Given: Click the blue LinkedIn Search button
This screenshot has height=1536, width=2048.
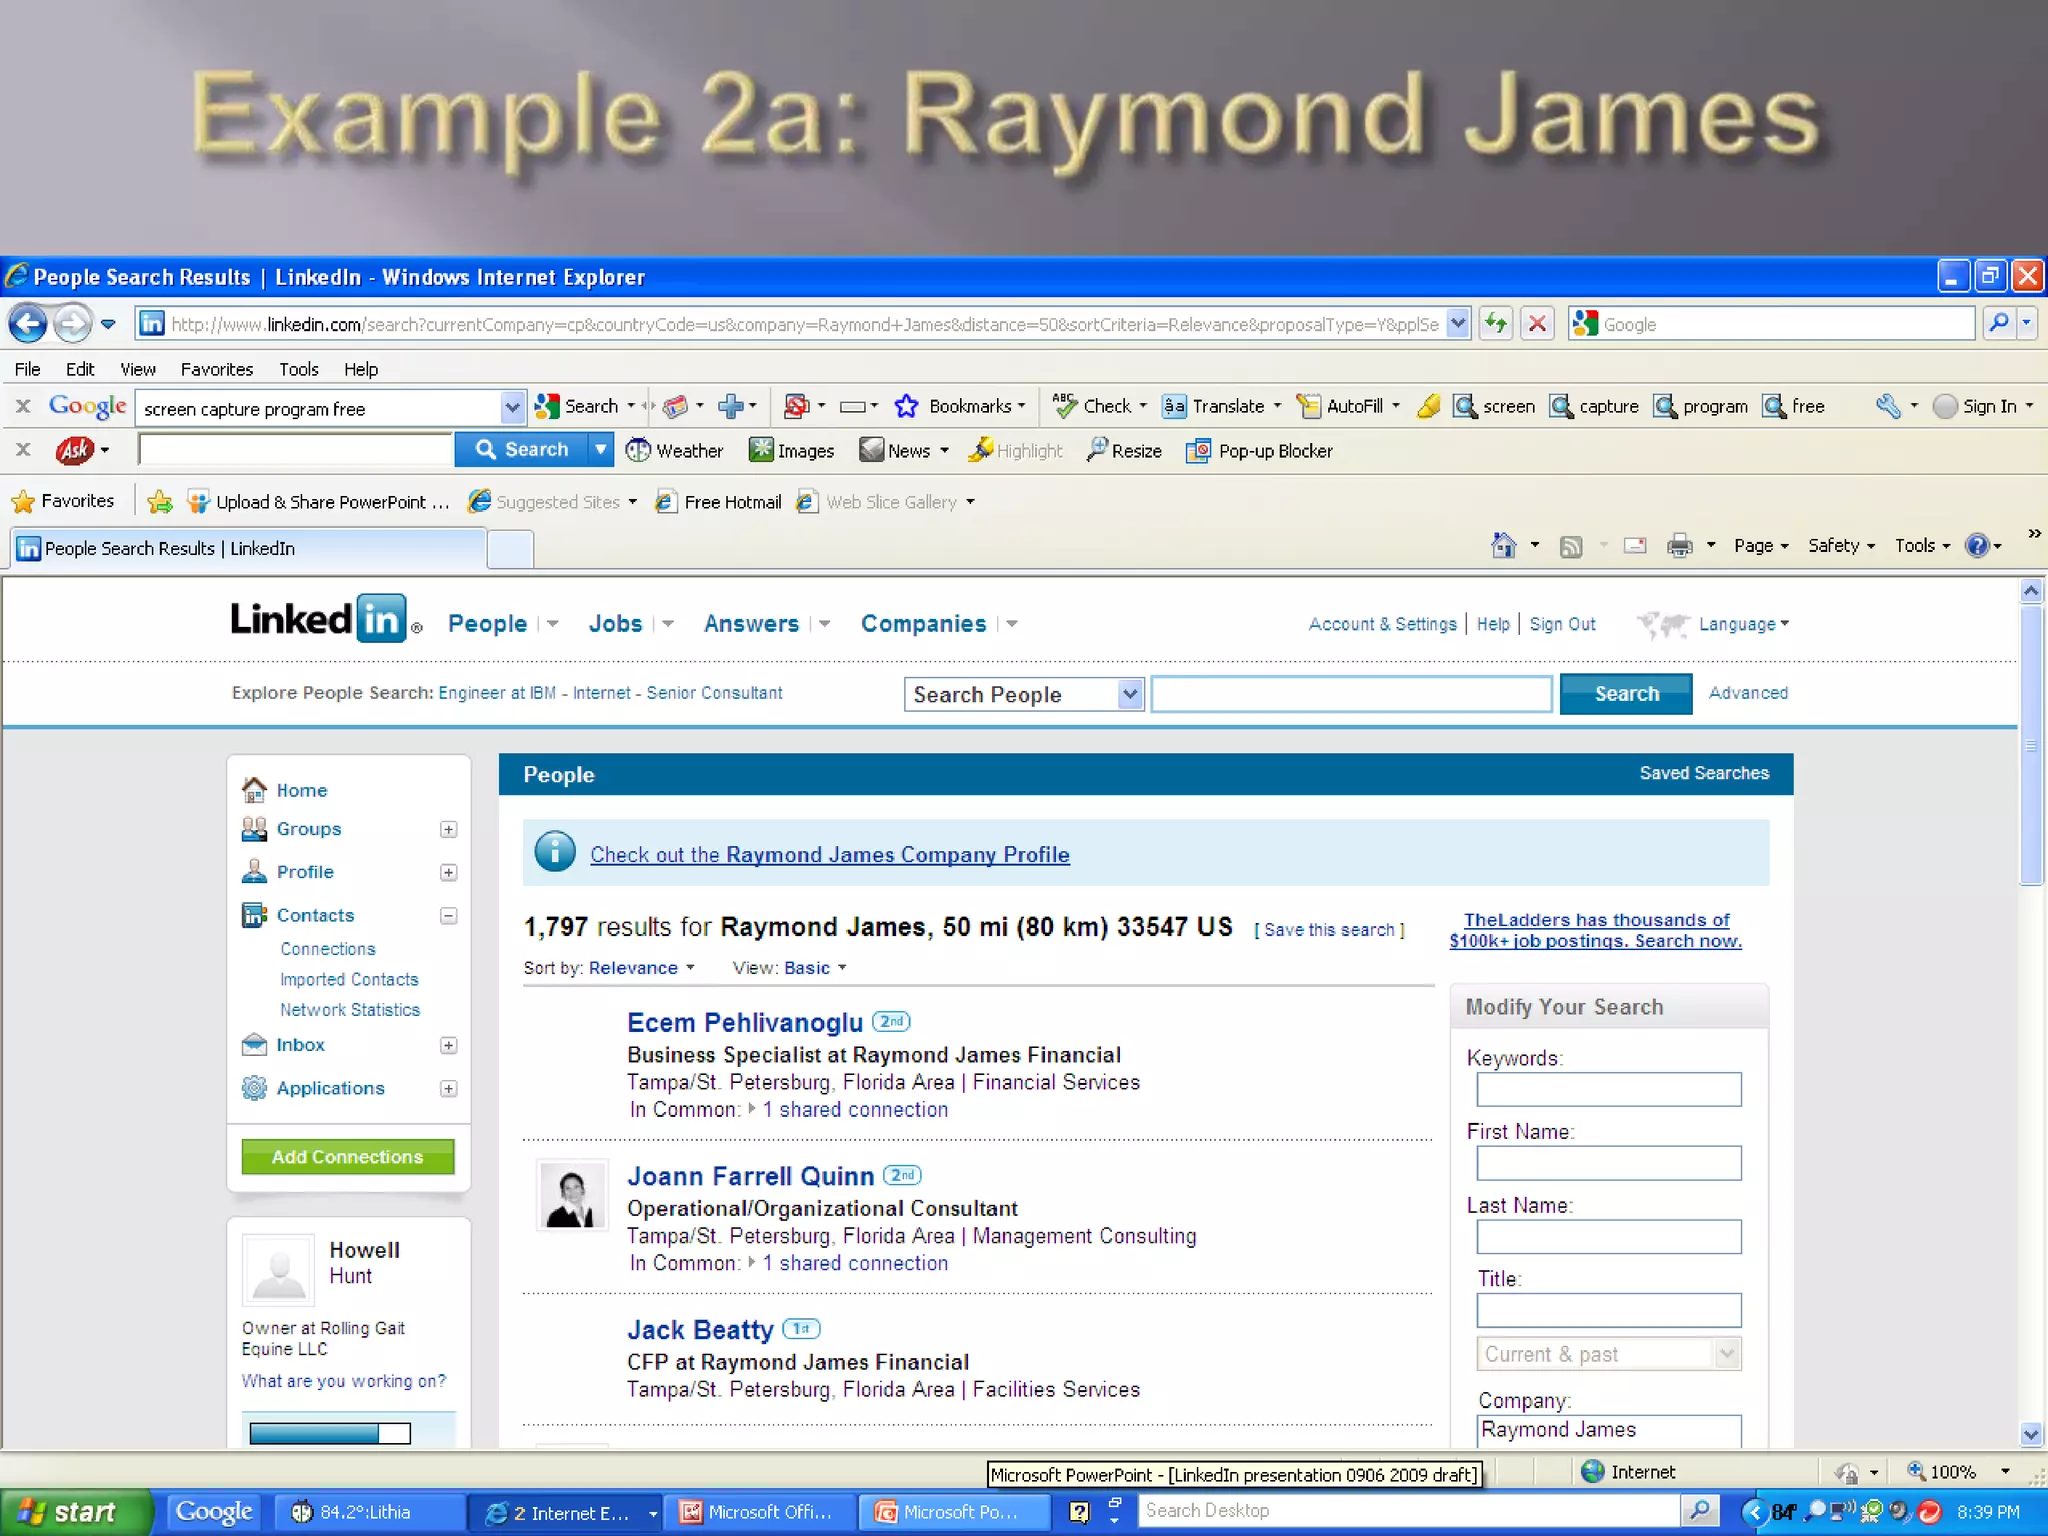Looking at the screenshot, I should pyautogui.click(x=1626, y=693).
